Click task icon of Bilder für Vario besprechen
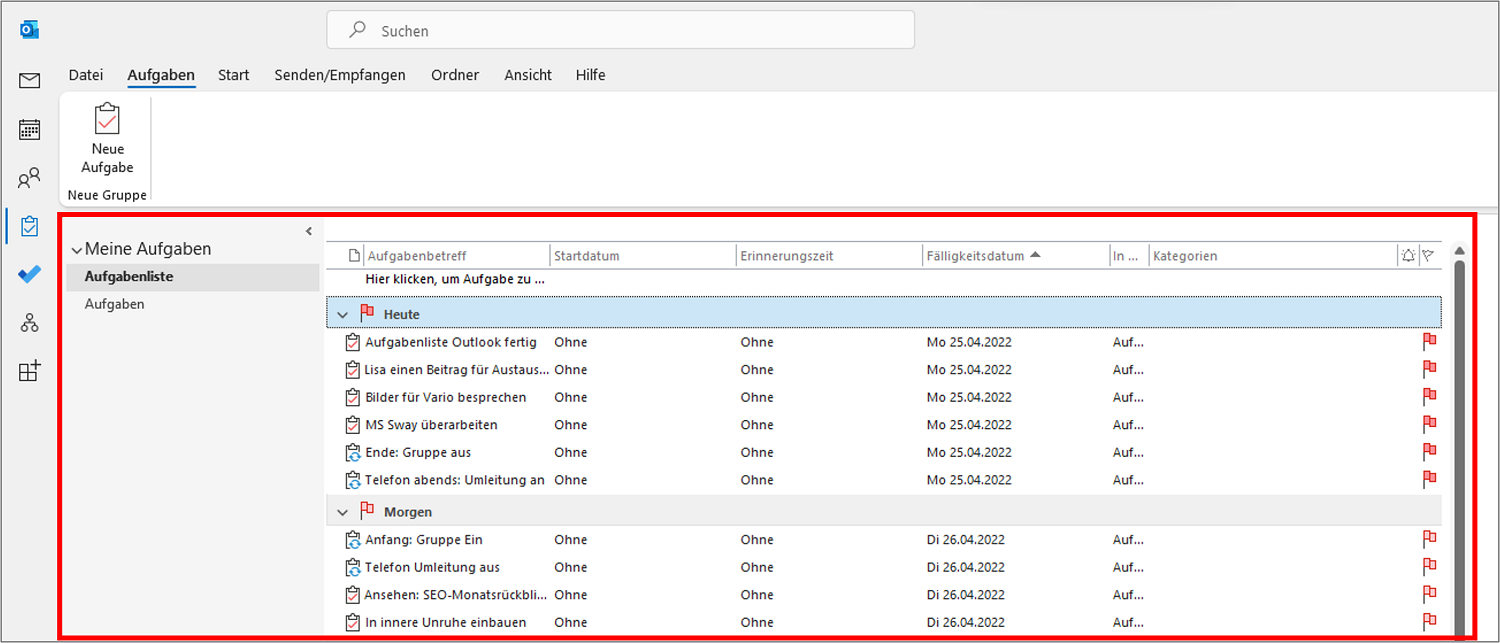This screenshot has width=1500, height=643. click(352, 397)
